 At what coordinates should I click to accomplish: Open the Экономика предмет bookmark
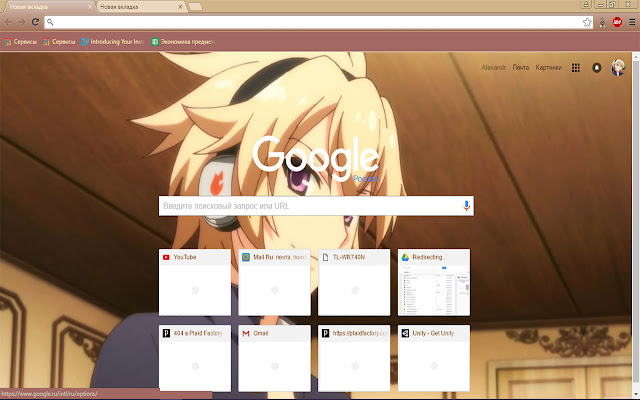(x=183, y=42)
